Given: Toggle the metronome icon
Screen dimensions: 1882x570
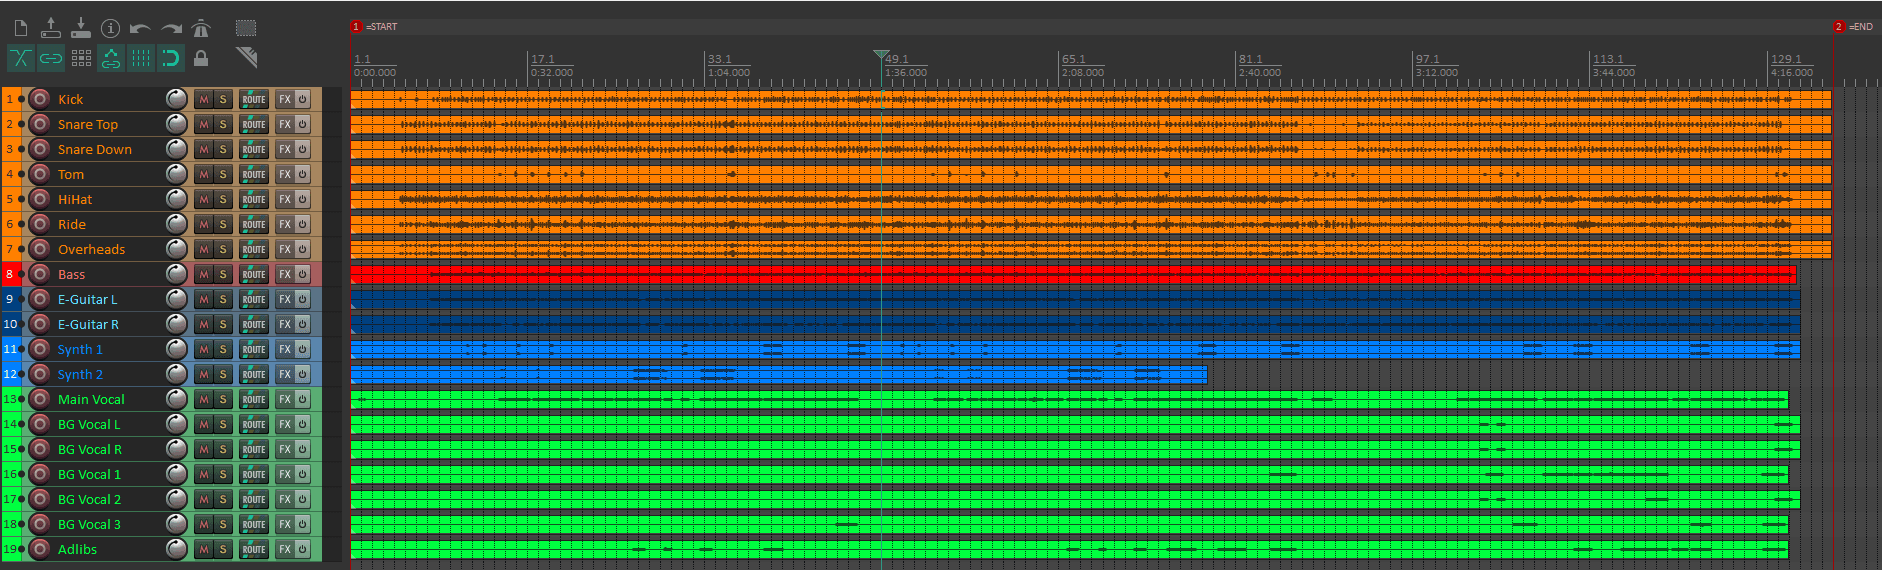Looking at the screenshot, I should [201, 28].
